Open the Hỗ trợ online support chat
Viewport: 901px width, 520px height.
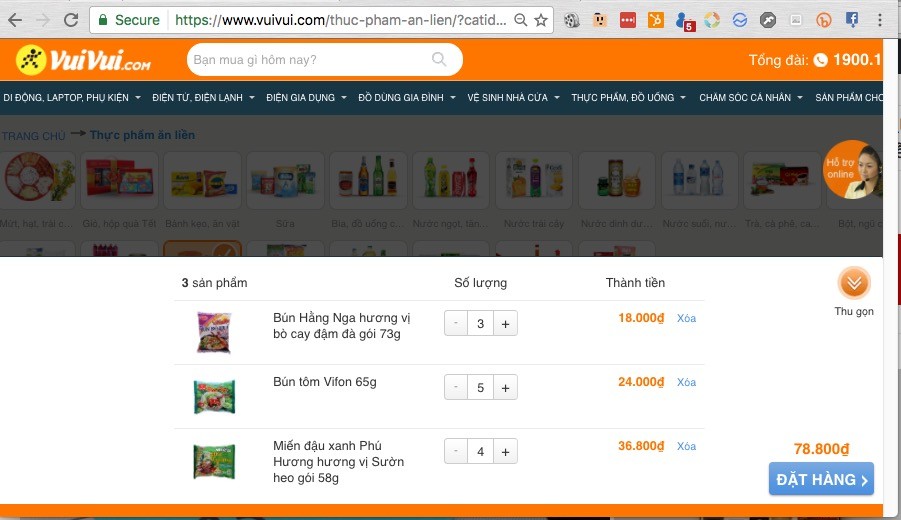click(853, 170)
